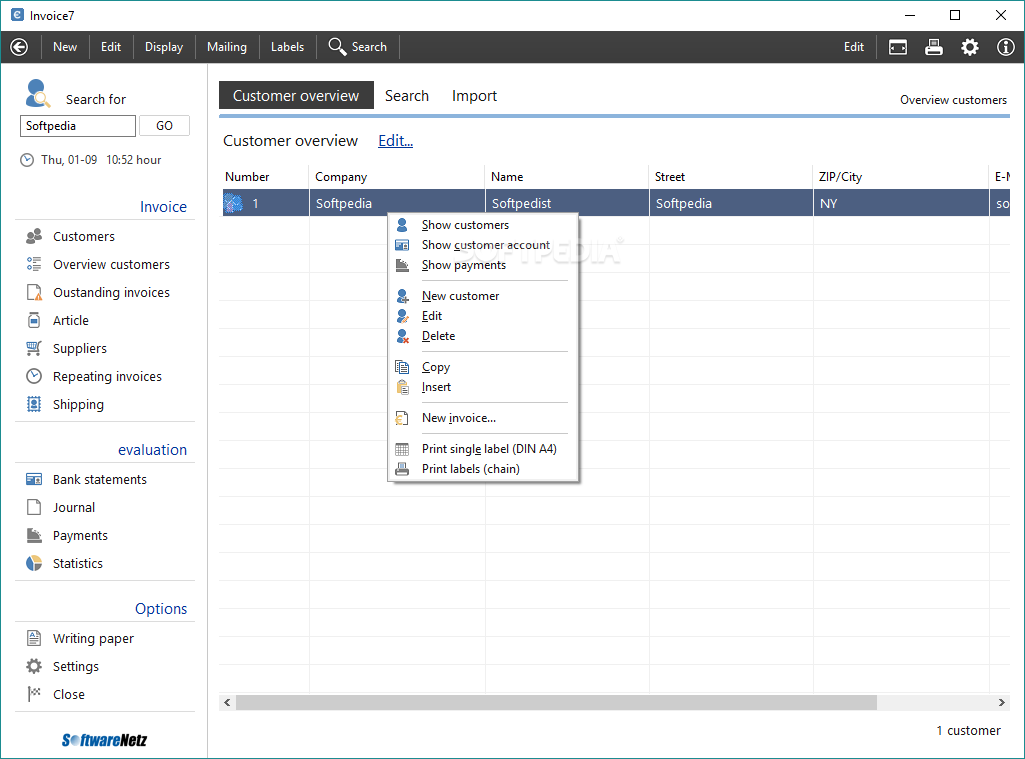Click the Journal page icon

click(x=34, y=507)
